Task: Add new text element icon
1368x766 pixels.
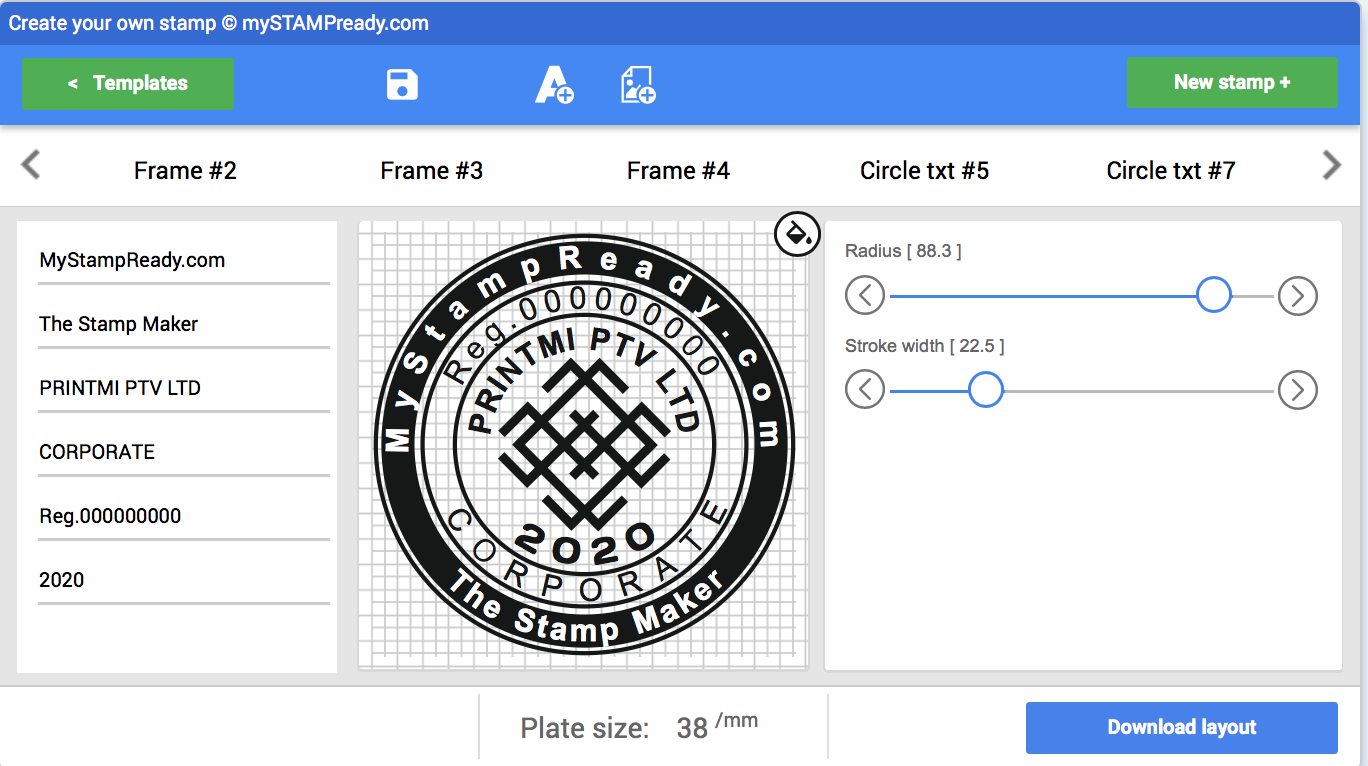Action: [554, 85]
